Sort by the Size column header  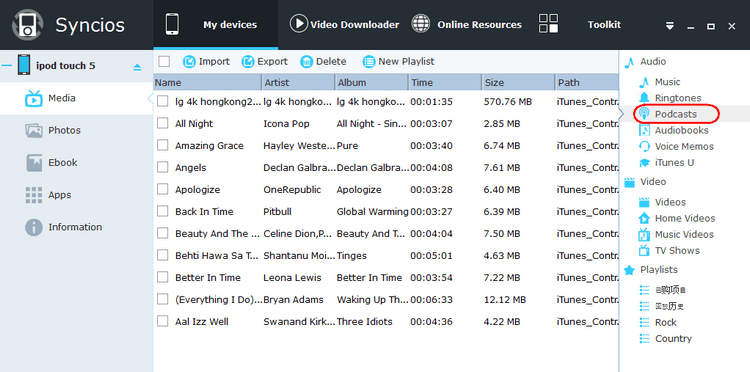point(518,82)
